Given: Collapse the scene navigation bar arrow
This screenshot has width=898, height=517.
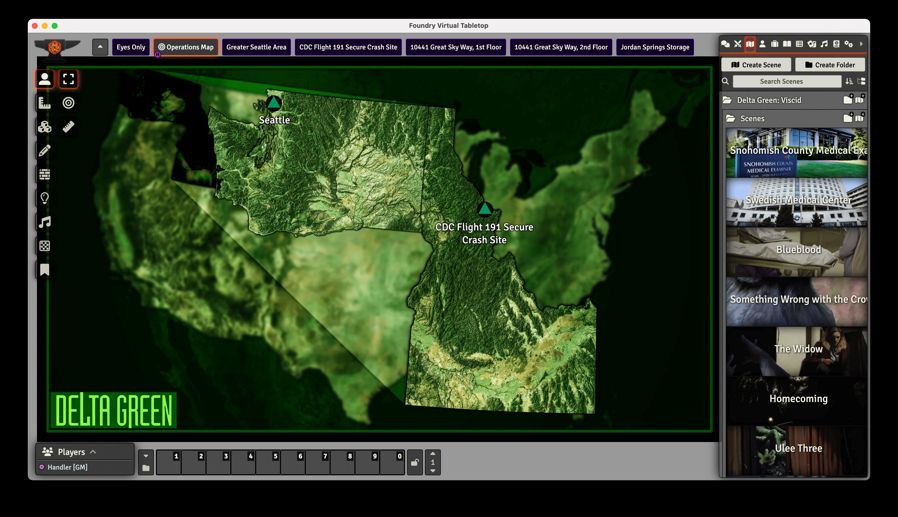Looking at the screenshot, I should (100, 47).
